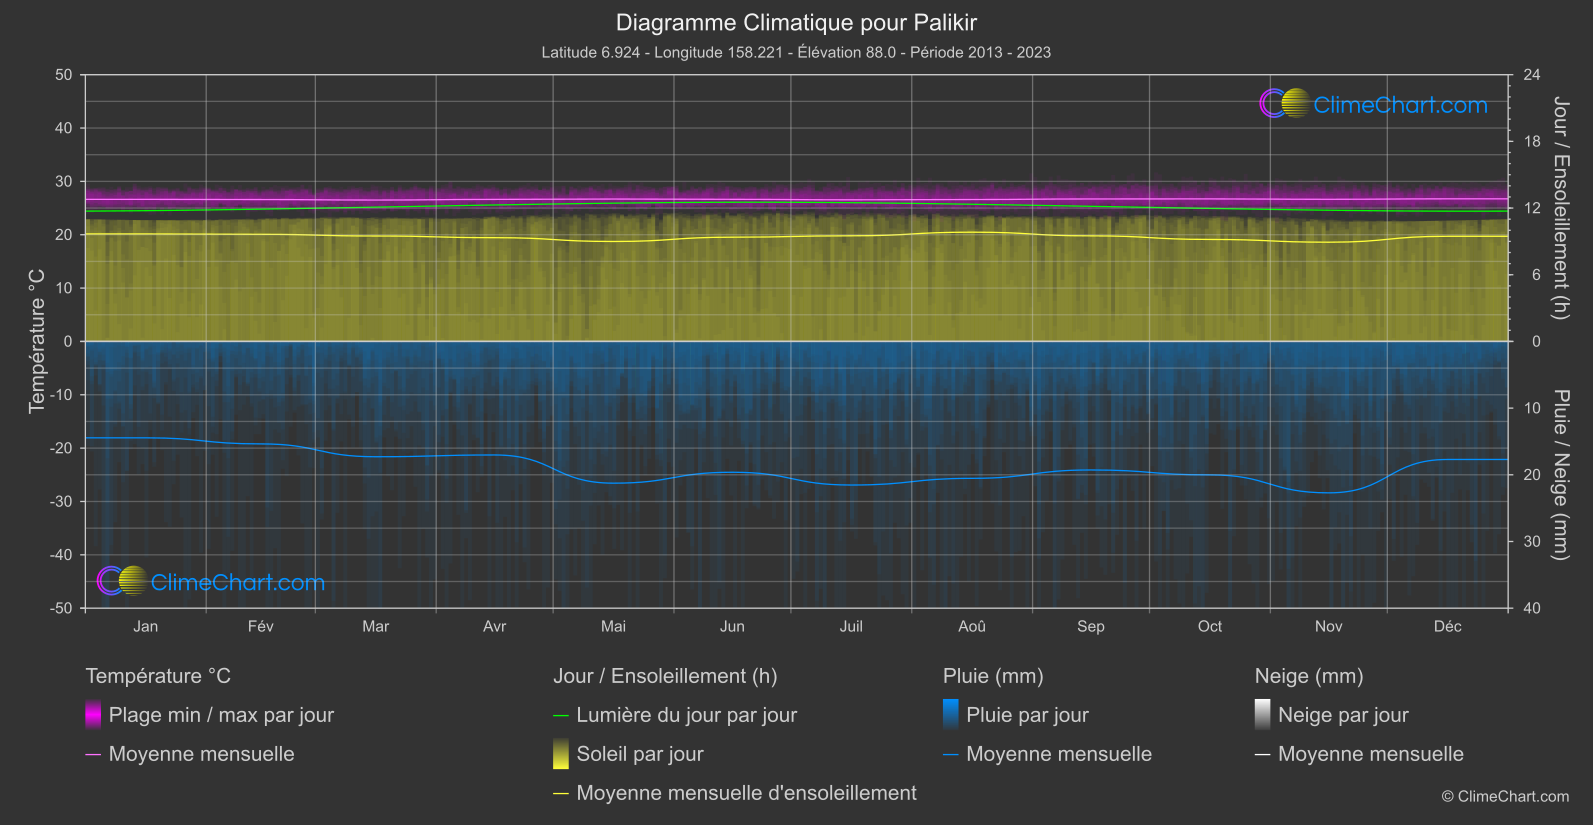The width and height of the screenshot is (1593, 825).
Task: Click the 'Température °C' legend heading
Action: [x=158, y=676]
